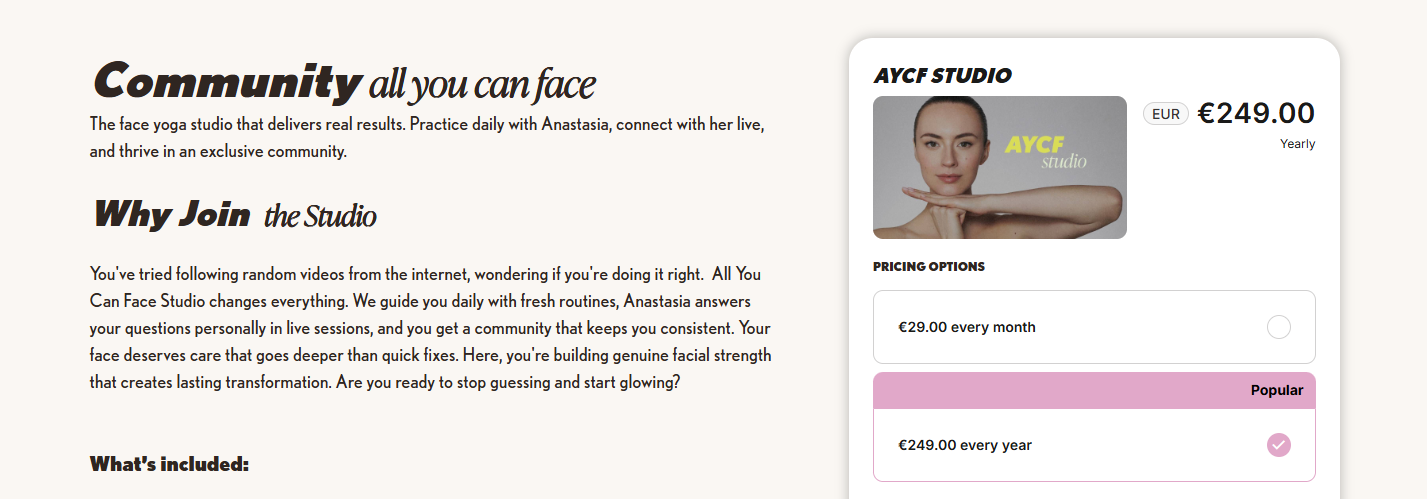Open the AYCF studio product thumbnail
Image resolution: width=1427 pixels, height=499 pixels.
999,167
